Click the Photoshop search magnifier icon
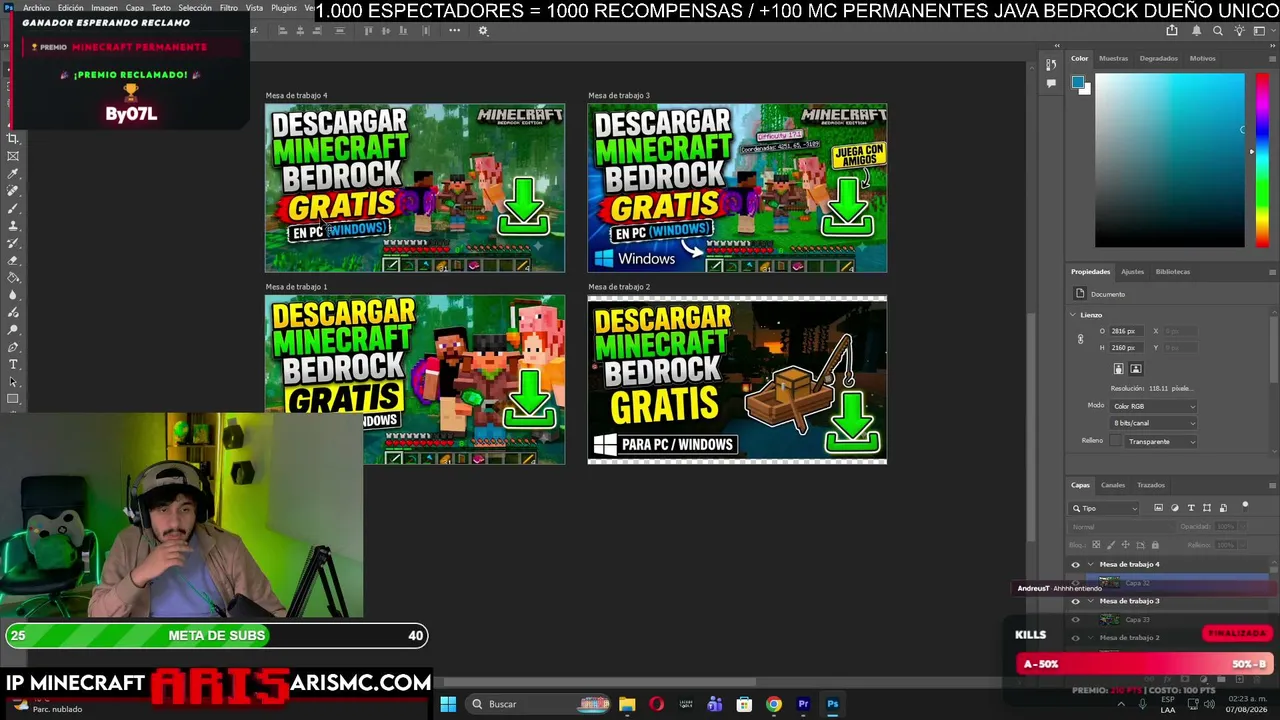Image resolution: width=1280 pixels, height=720 pixels. [1218, 31]
